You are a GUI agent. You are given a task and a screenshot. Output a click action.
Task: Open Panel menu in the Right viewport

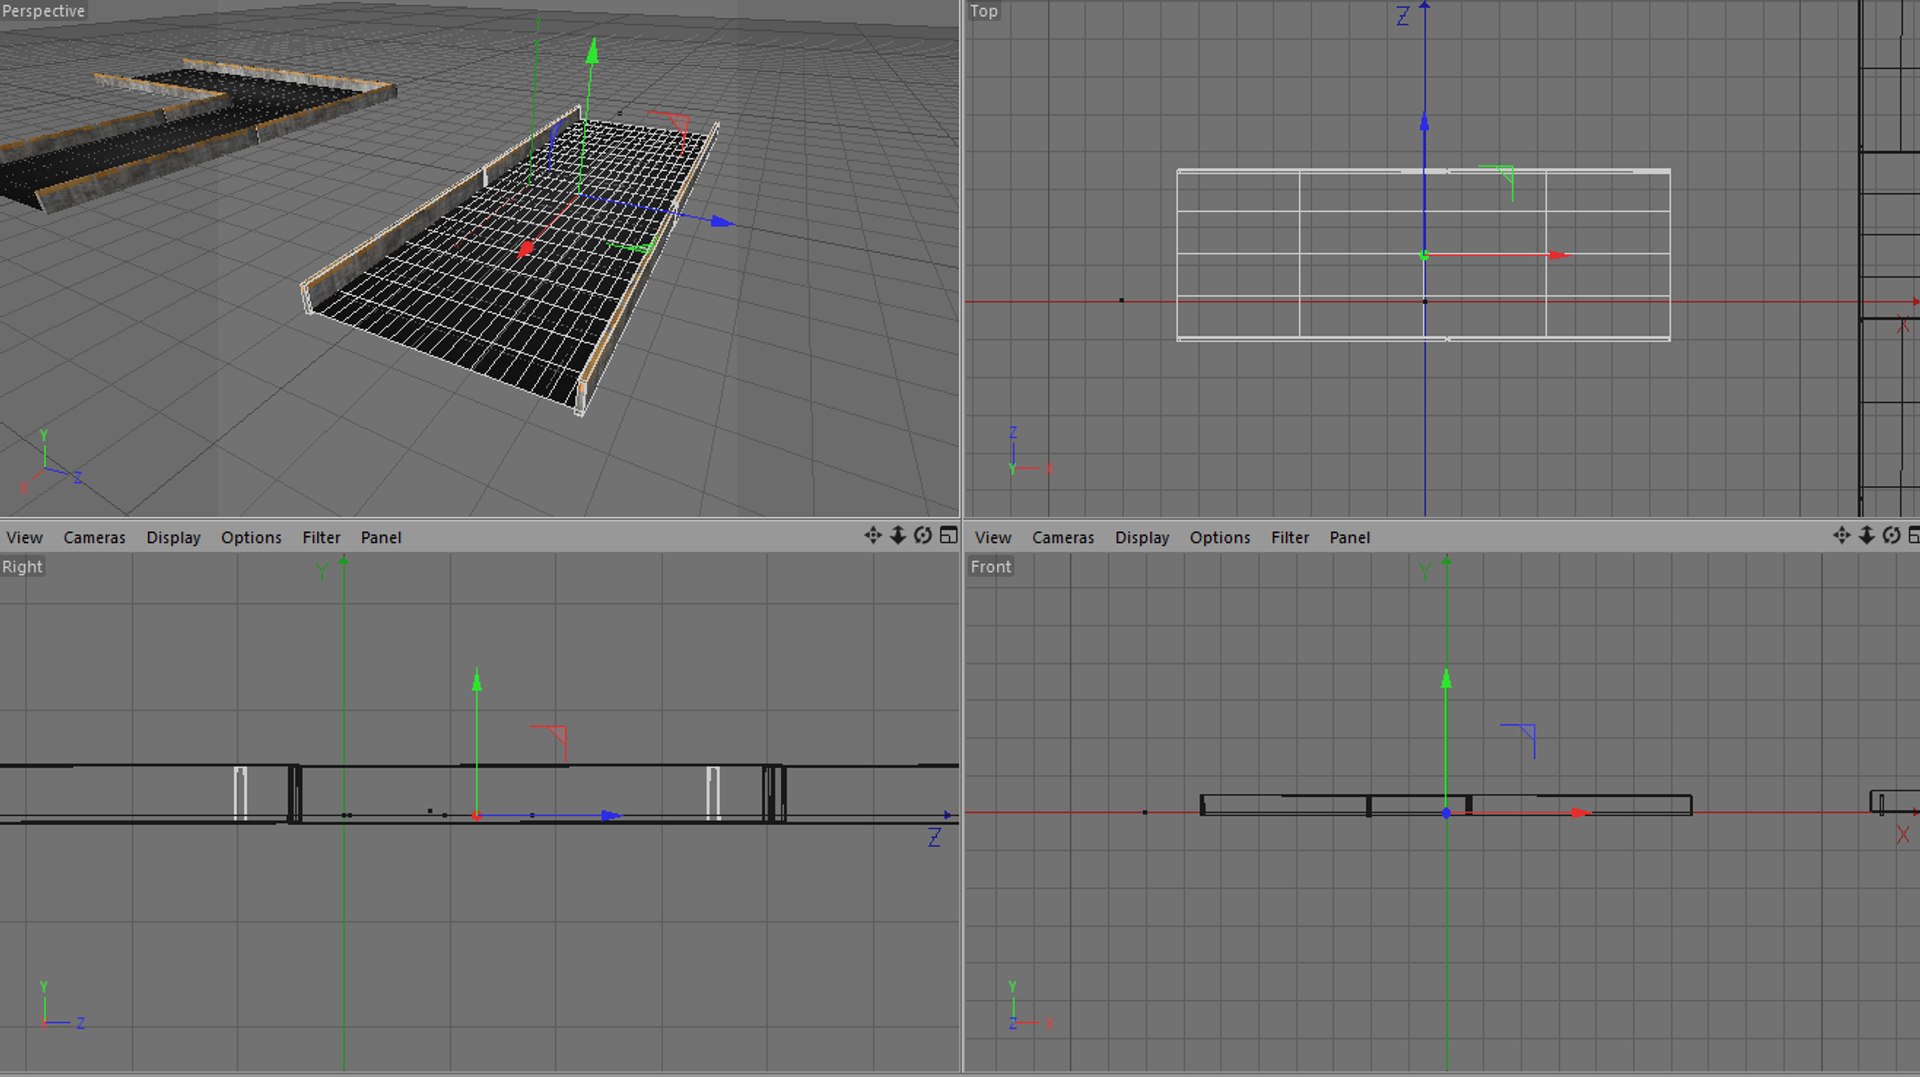(381, 538)
